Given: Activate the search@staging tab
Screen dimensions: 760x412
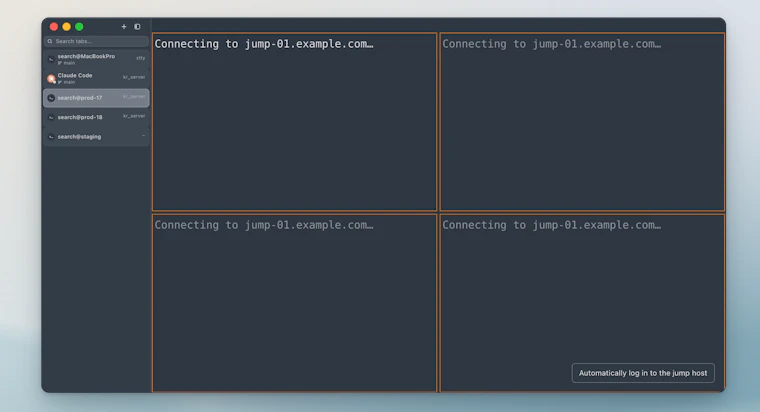Looking at the screenshot, I should [x=96, y=137].
